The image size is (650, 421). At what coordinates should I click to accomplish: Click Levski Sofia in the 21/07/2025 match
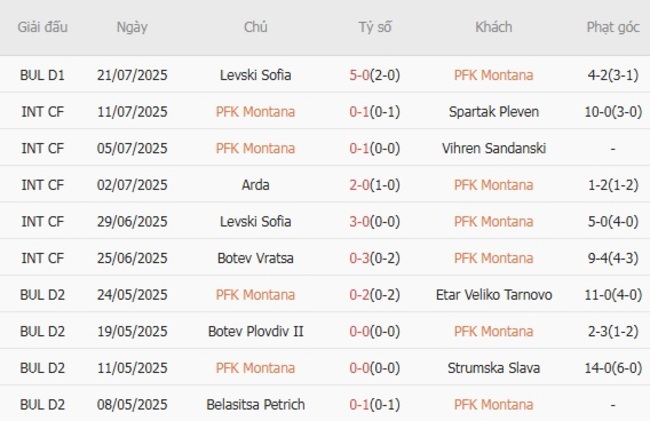pos(255,75)
